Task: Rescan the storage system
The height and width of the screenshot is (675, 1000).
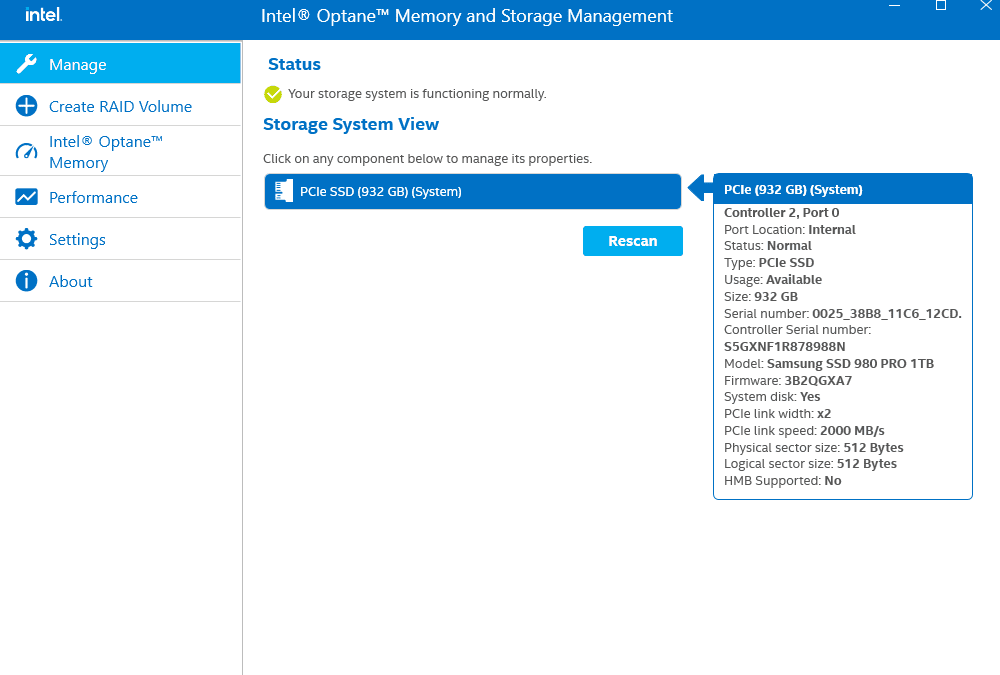Action: 633,241
